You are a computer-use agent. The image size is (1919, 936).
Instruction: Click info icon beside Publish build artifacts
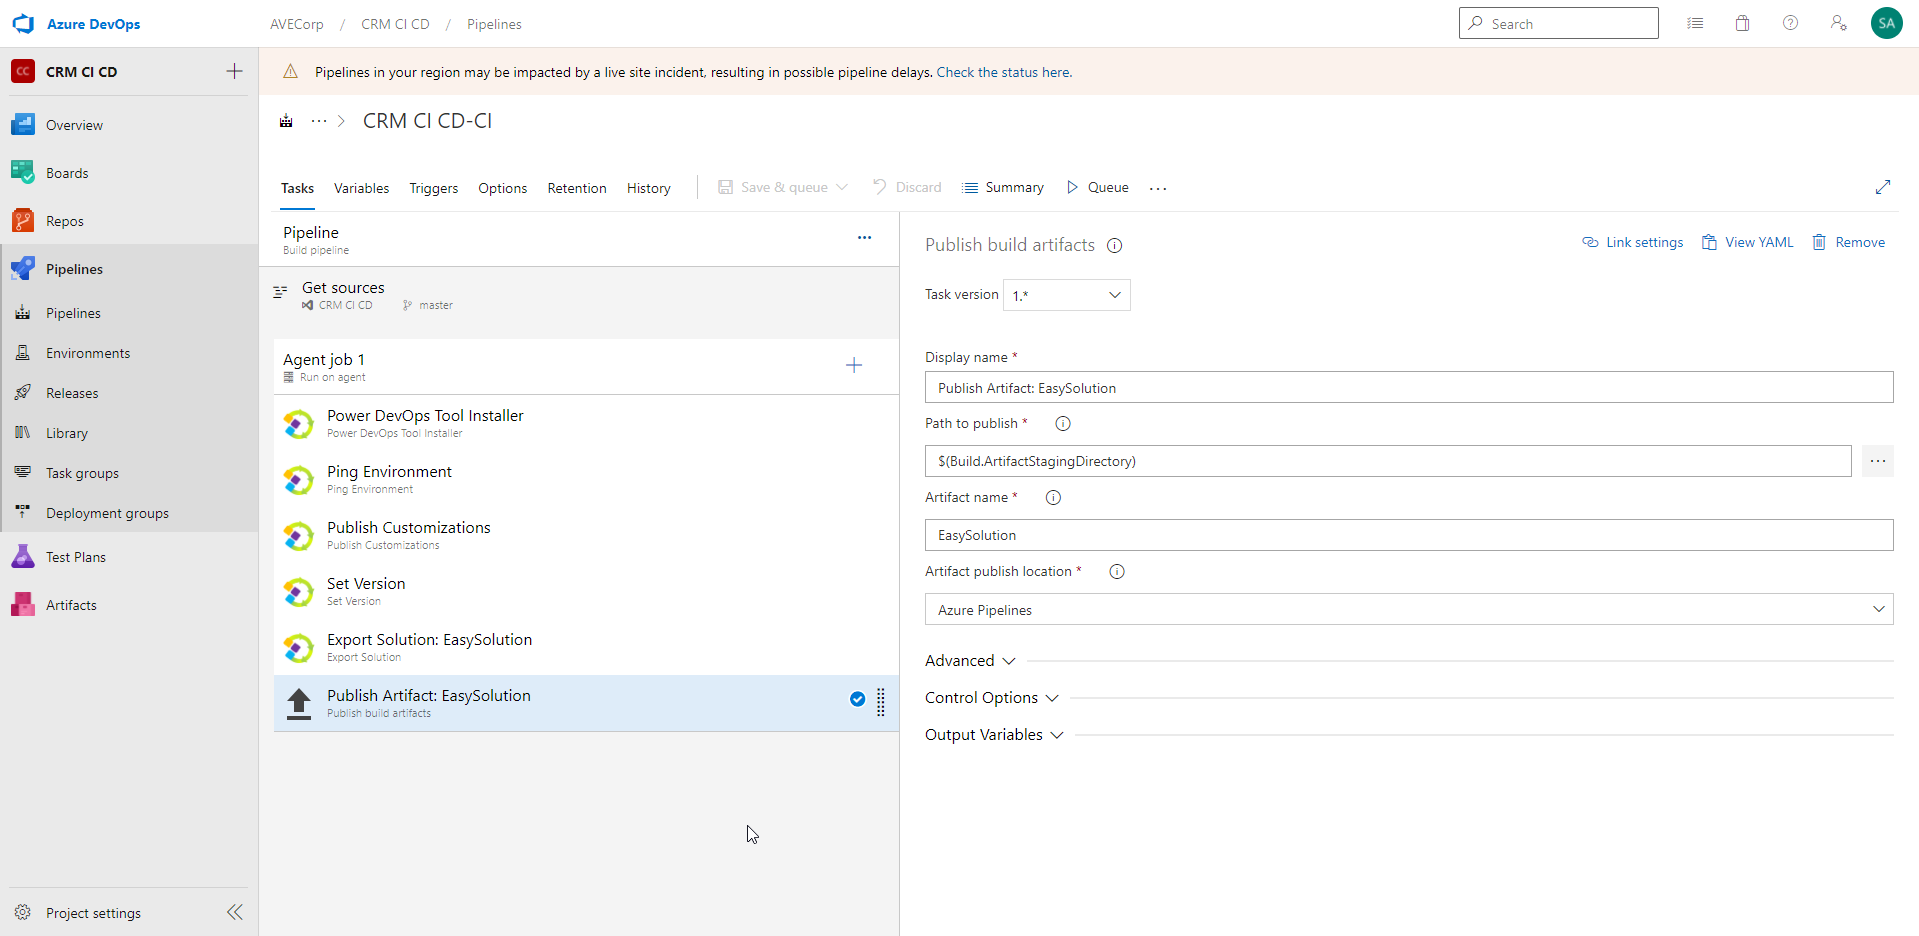[1114, 246]
